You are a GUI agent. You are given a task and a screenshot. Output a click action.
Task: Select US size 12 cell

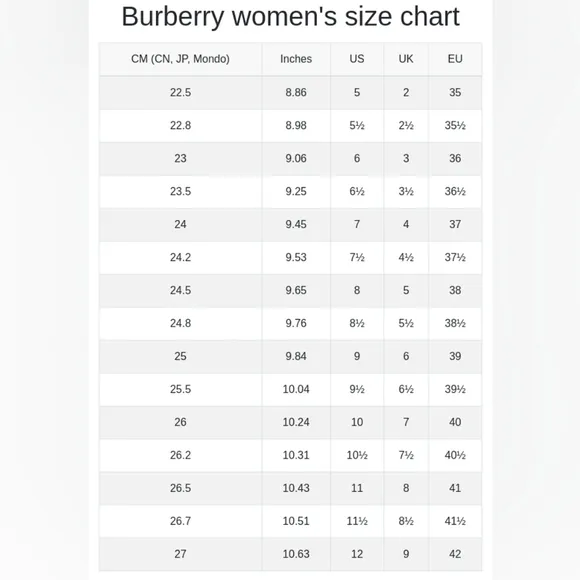pyautogui.click(x=357, y=554)
